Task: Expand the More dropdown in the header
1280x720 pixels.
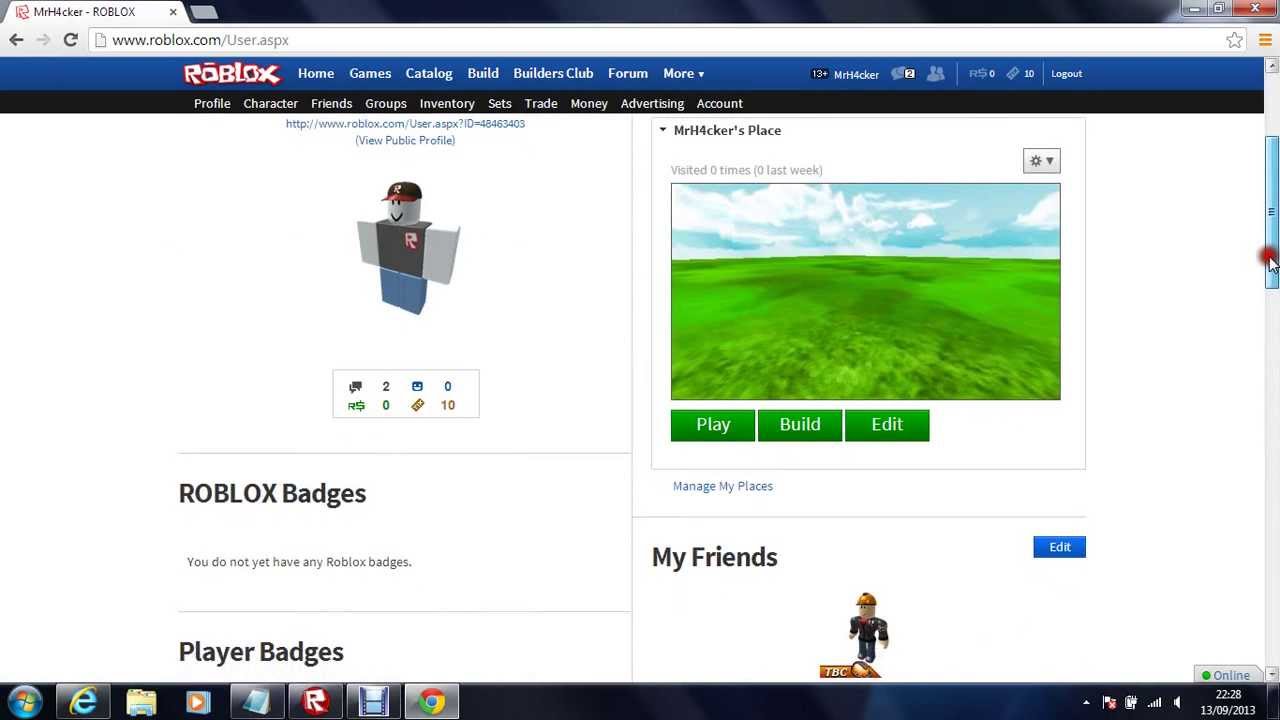Action: point(683,74)
